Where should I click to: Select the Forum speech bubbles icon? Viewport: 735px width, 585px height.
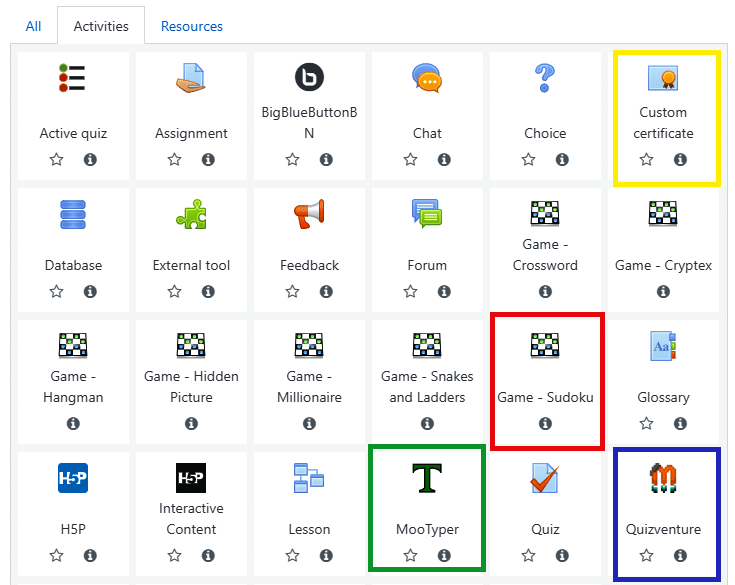click(x=427, y=213)
